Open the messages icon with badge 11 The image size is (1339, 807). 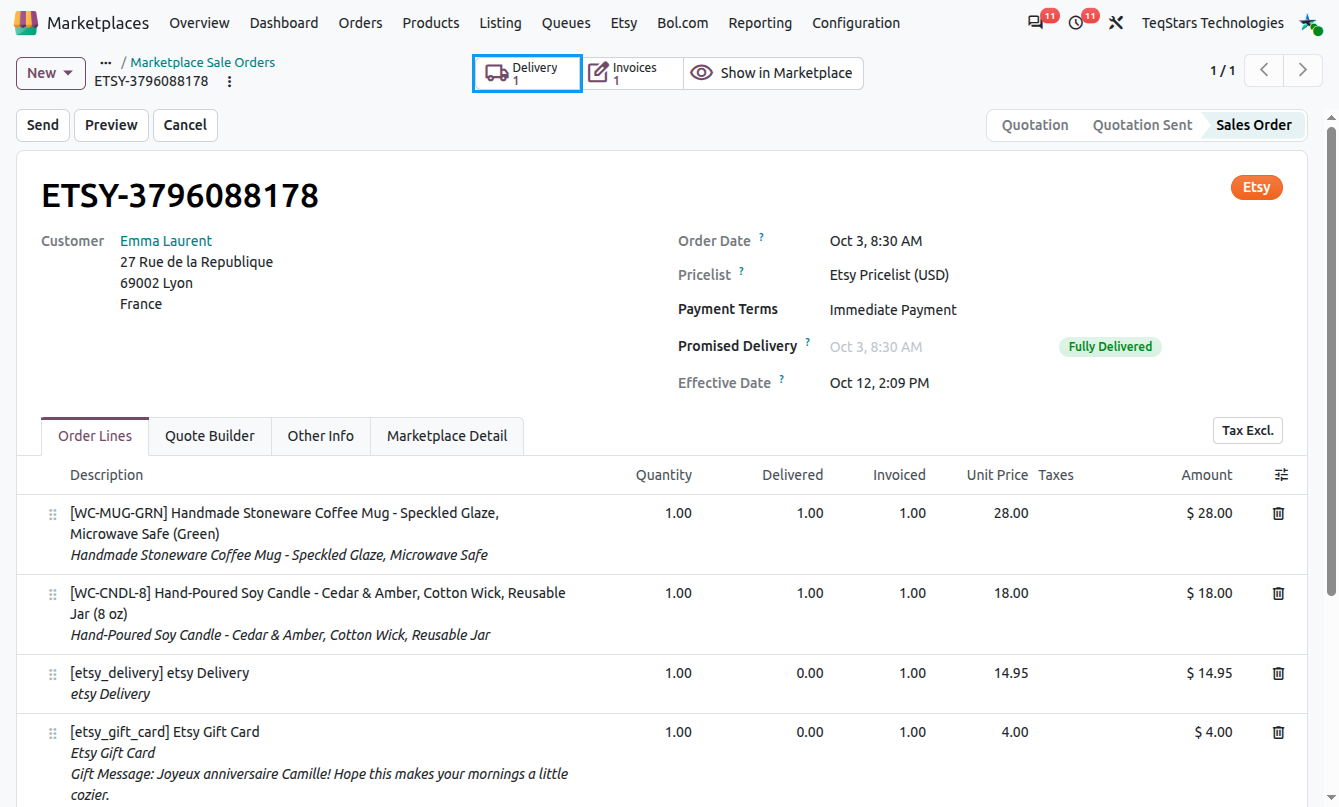(x=1035, y=22)
